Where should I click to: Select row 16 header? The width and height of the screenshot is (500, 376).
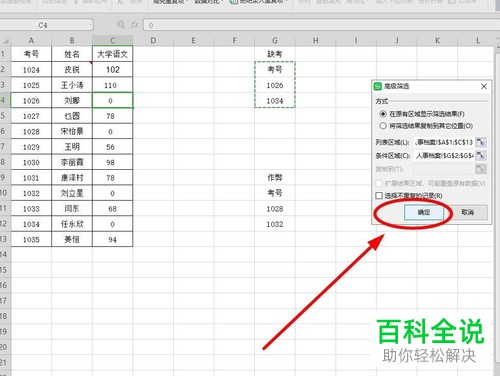(x=4, y=285)
